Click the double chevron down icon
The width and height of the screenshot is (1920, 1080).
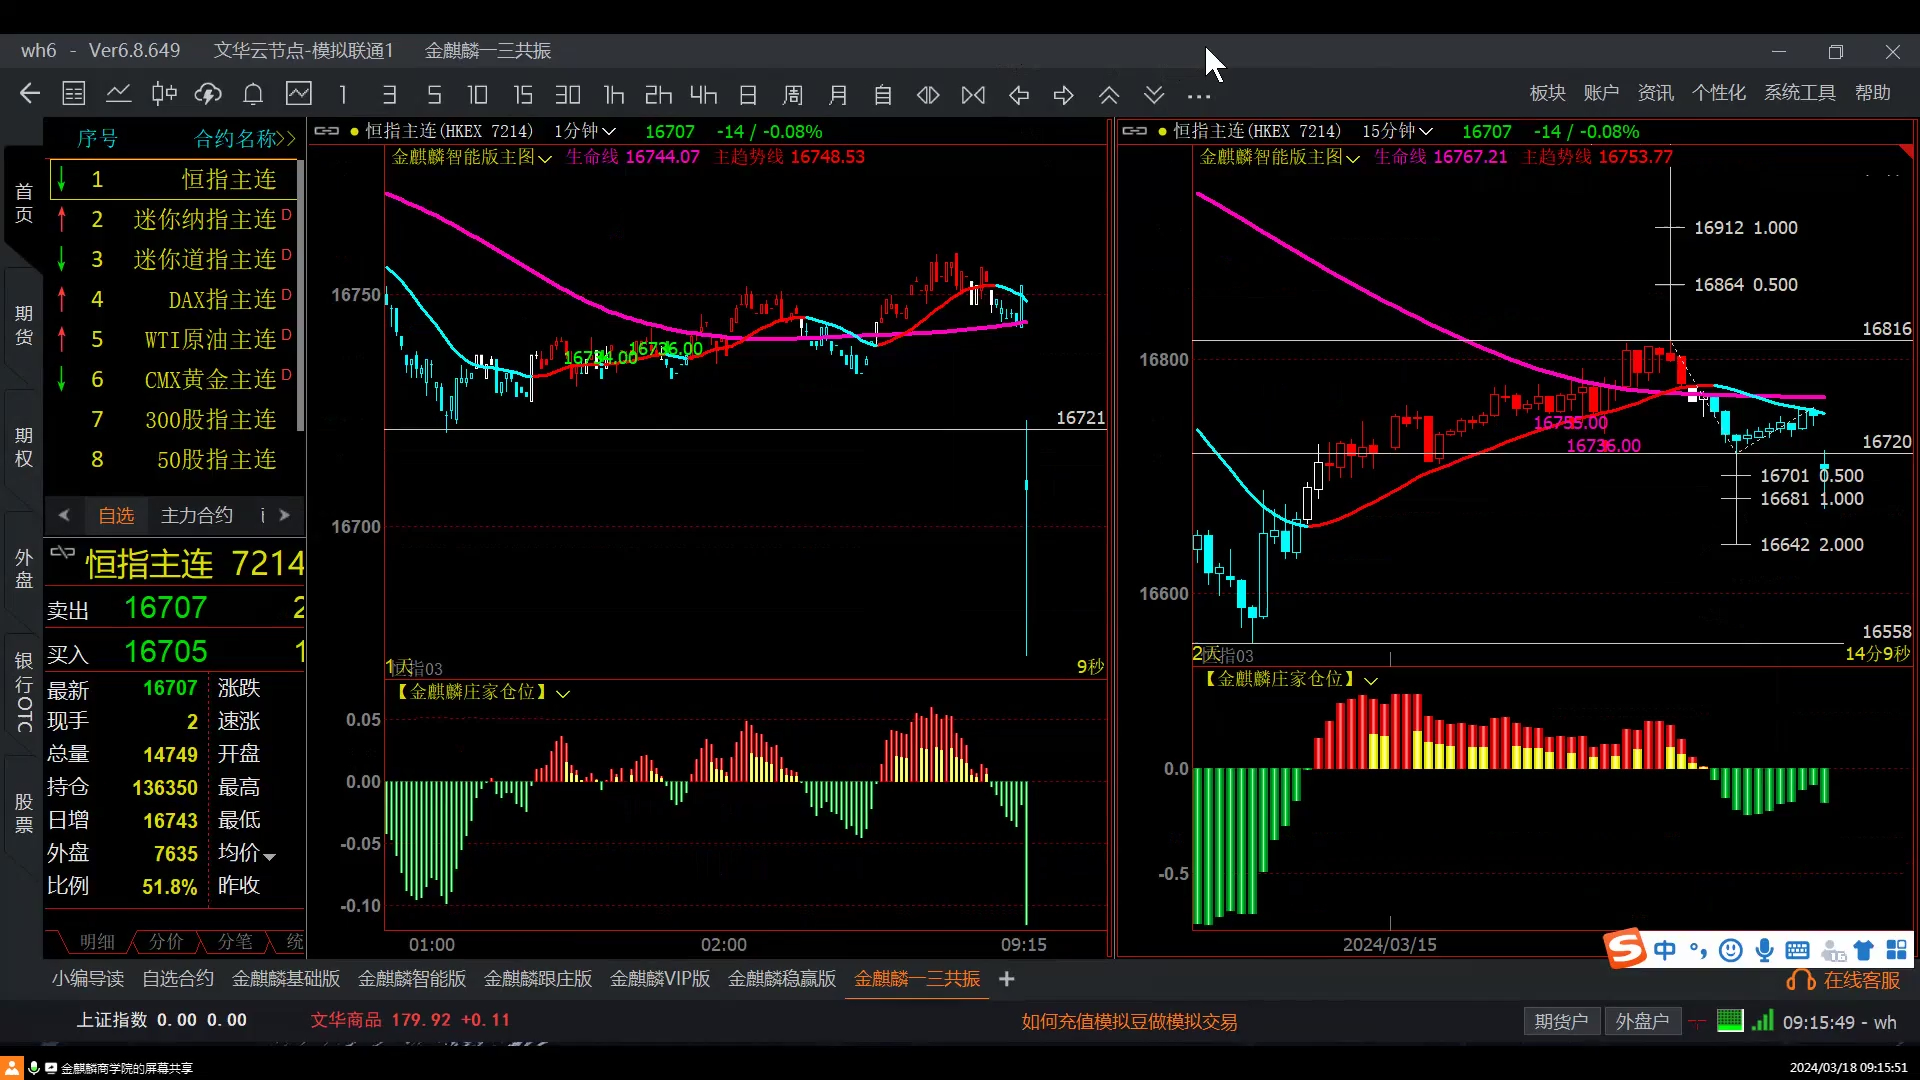[x=1154, y=94]
